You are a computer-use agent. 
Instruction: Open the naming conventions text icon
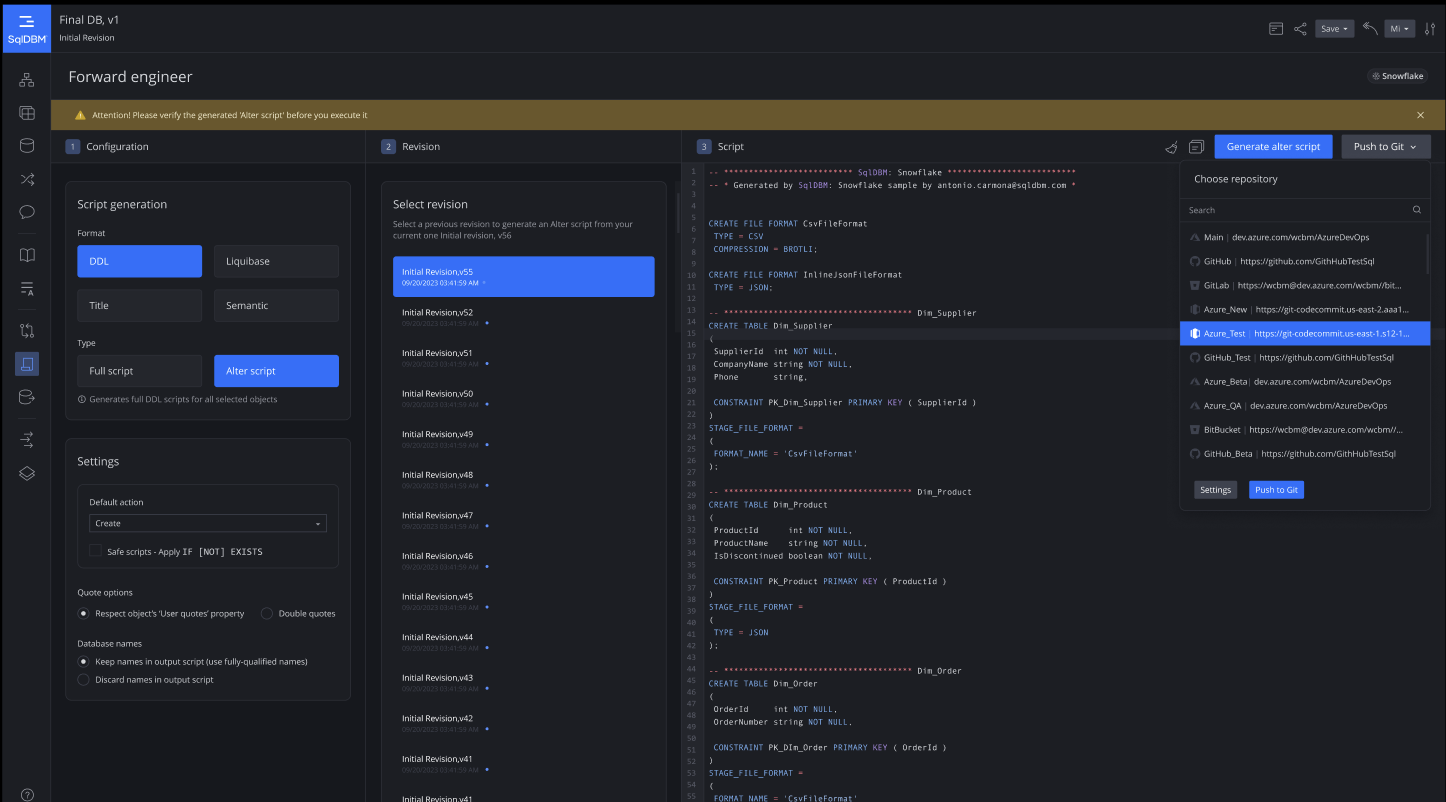[x=27, y=289]
